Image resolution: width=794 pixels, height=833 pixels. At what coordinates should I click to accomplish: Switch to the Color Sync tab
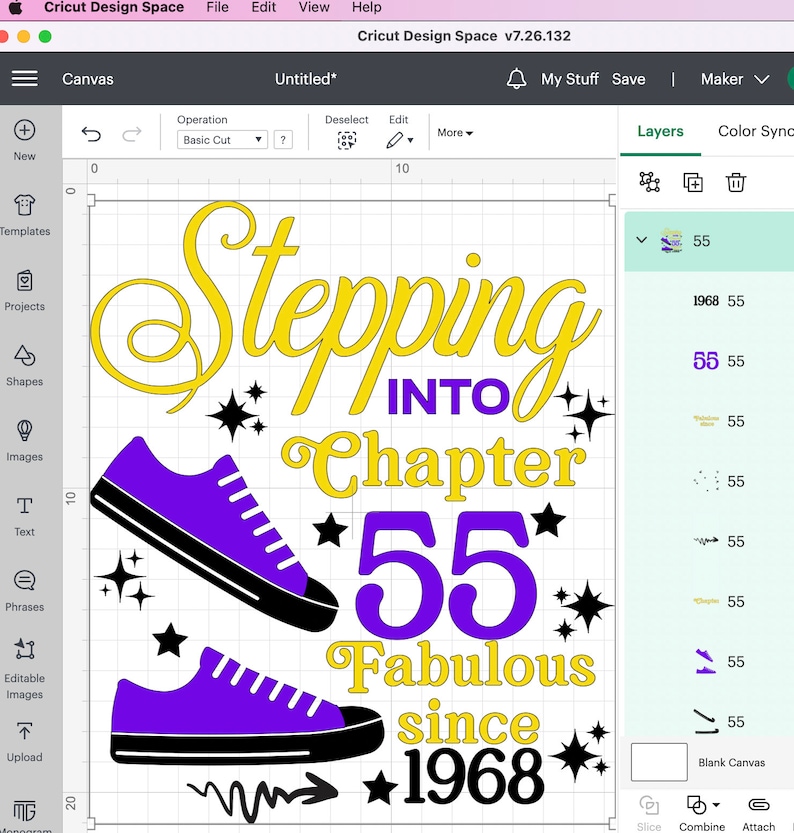click(755, 131)
